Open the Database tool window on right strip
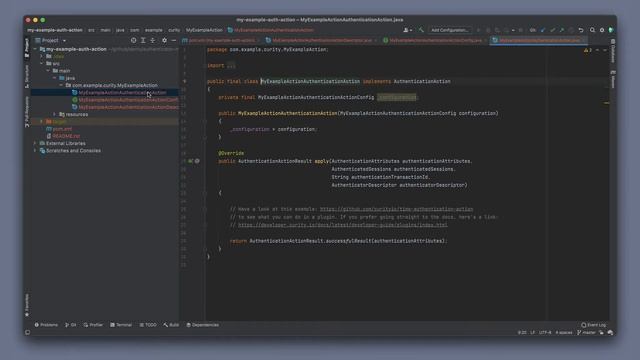This screenshot has width=640, height=360. (x=613, y=51)
